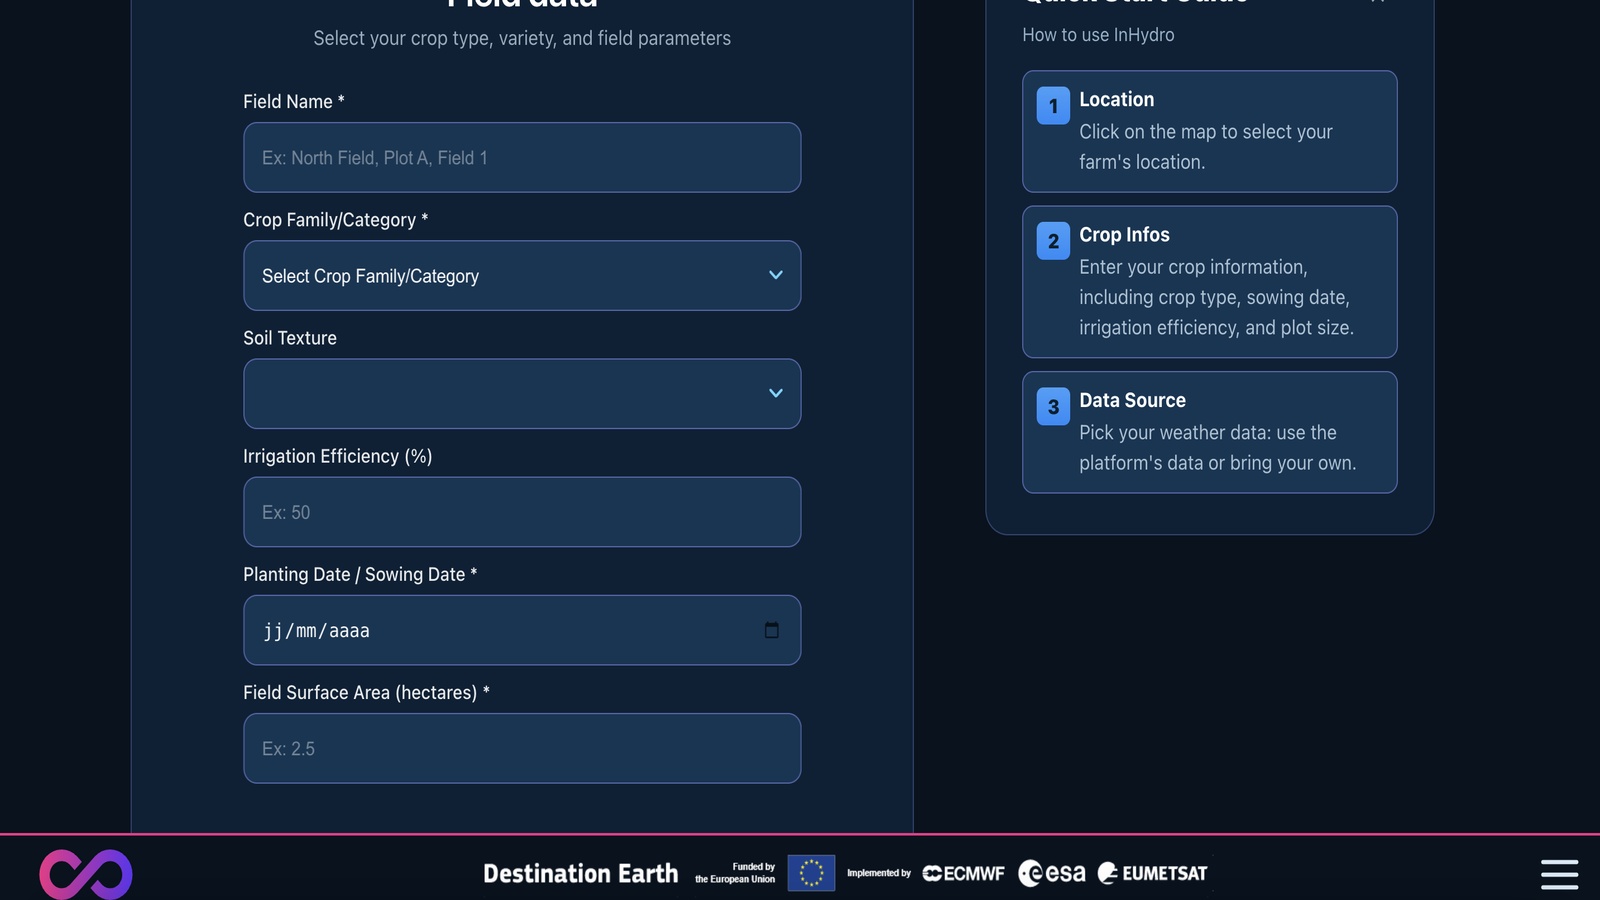Viewport: 1600px width, 900px height.
Task: Click the Field Surface Area input
Action: 521,748
